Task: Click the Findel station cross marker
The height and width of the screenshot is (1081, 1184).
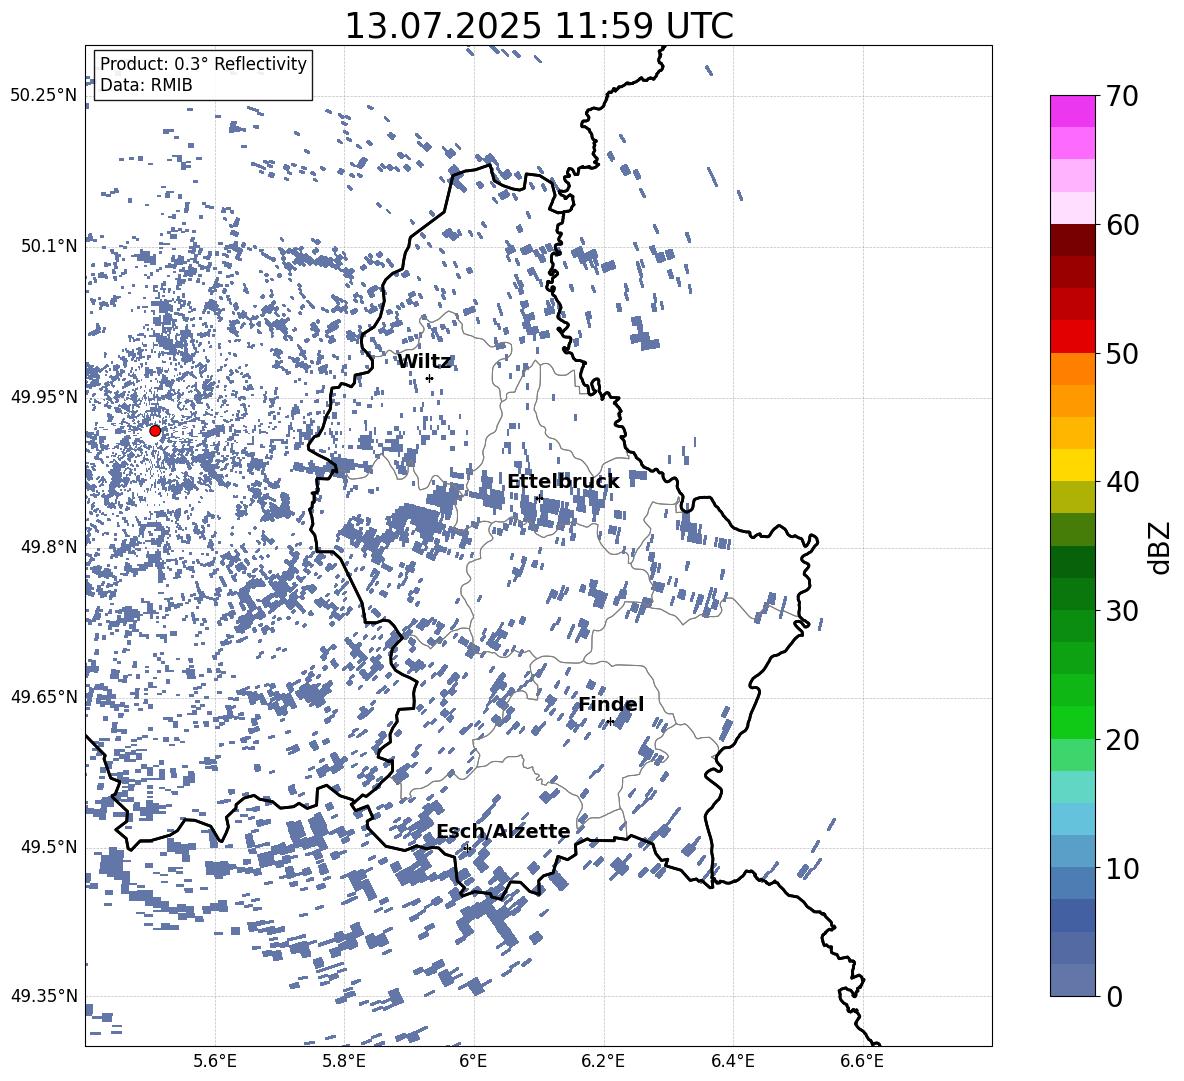Action: coord(610,722)
